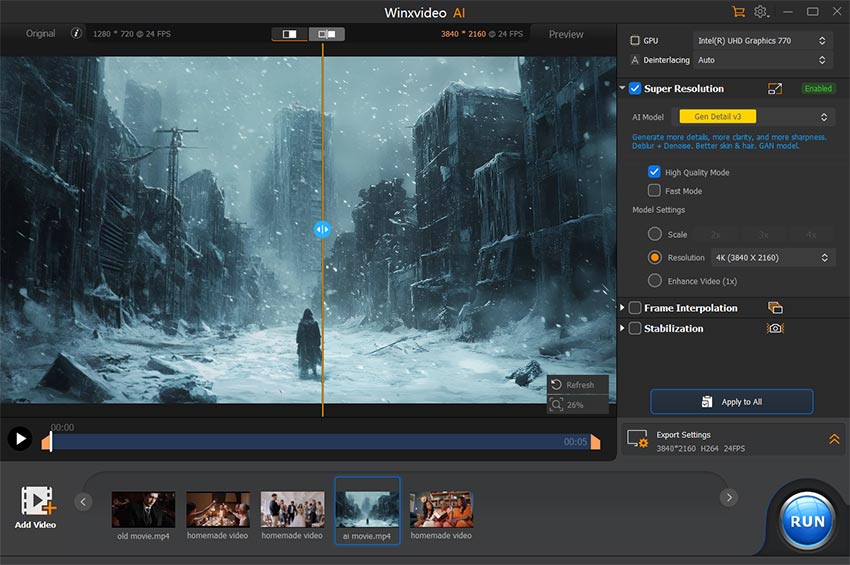Click the Refresh preview button
Screen dimensions: 850x565
click(577, 385)
